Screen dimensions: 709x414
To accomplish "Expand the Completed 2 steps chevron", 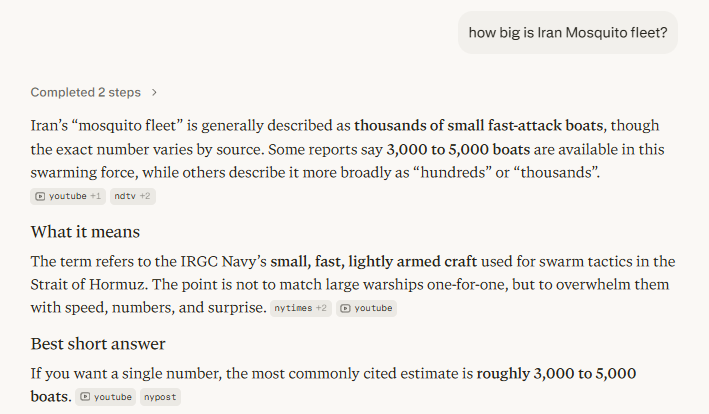I will point(154,93).
